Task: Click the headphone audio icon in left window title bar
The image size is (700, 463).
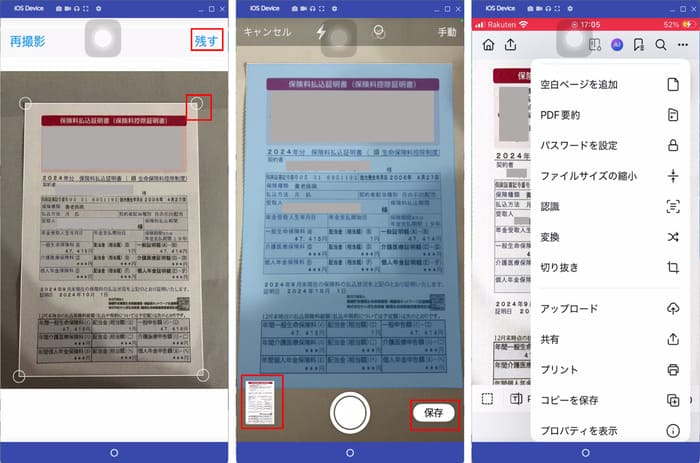Action: pyautogui.click(x=76, y=8)
